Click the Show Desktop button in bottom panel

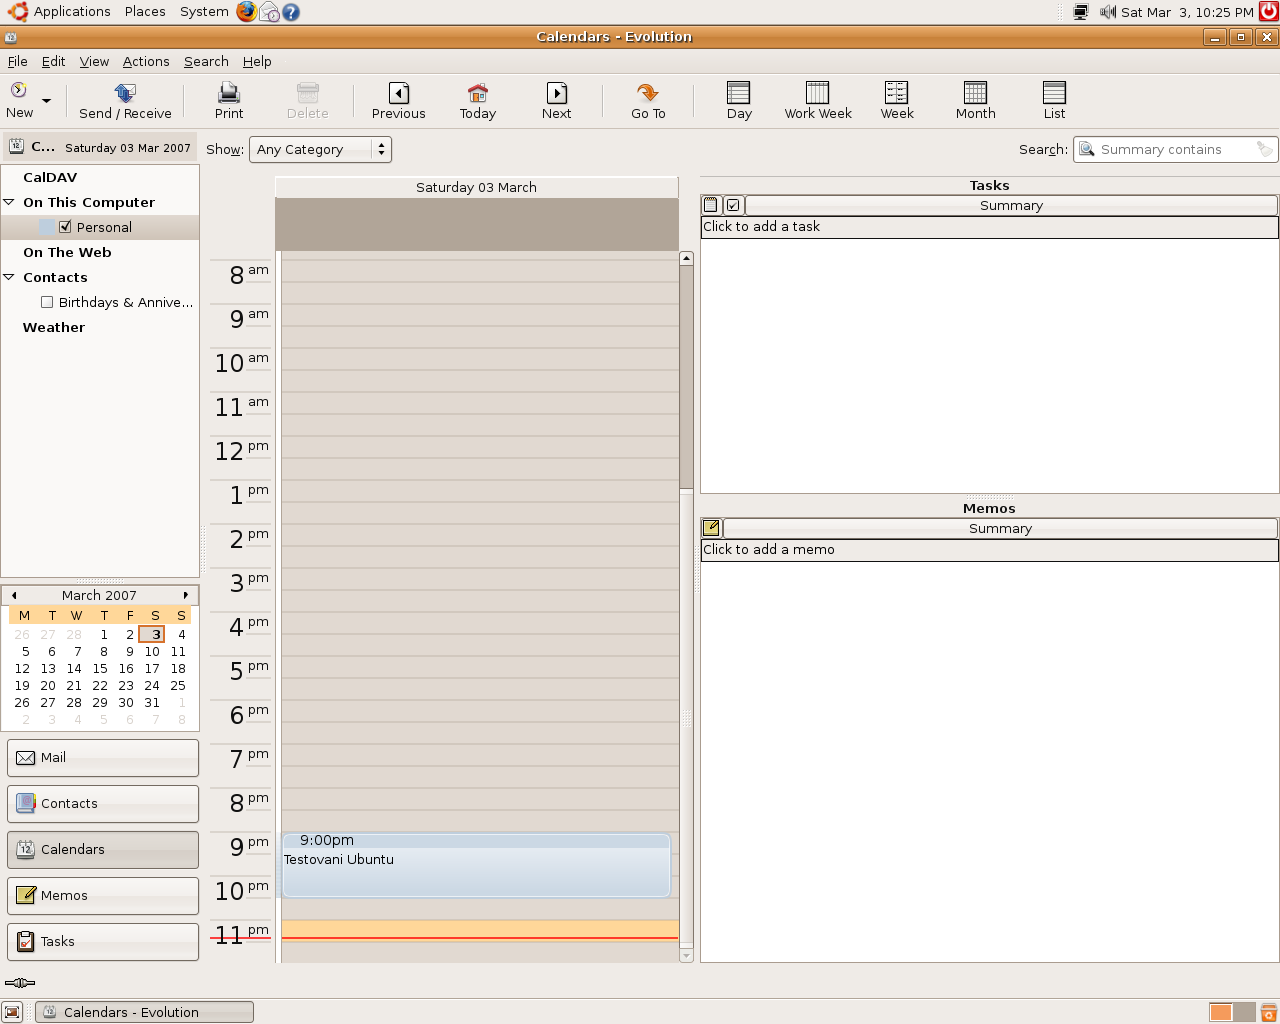coord(12,1012)
